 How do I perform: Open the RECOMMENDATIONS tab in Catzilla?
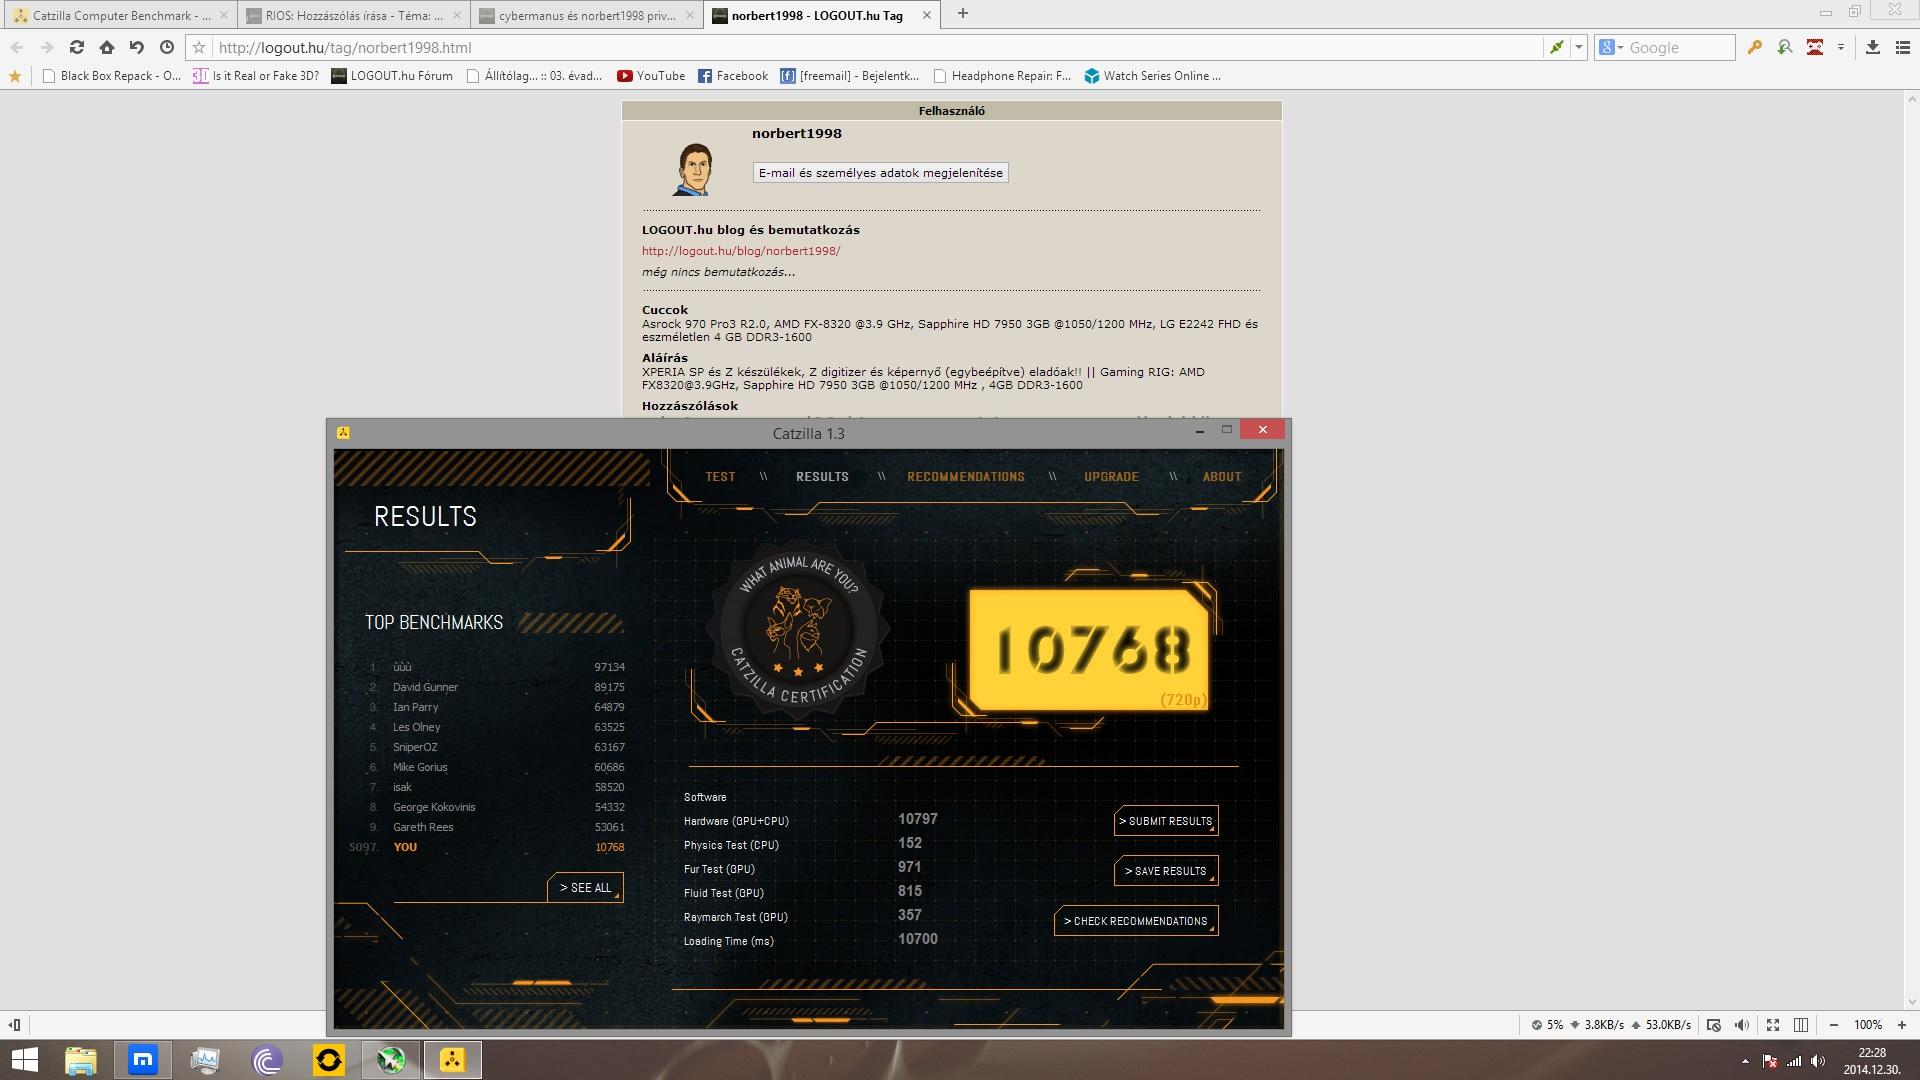click(x=966, y=477)
